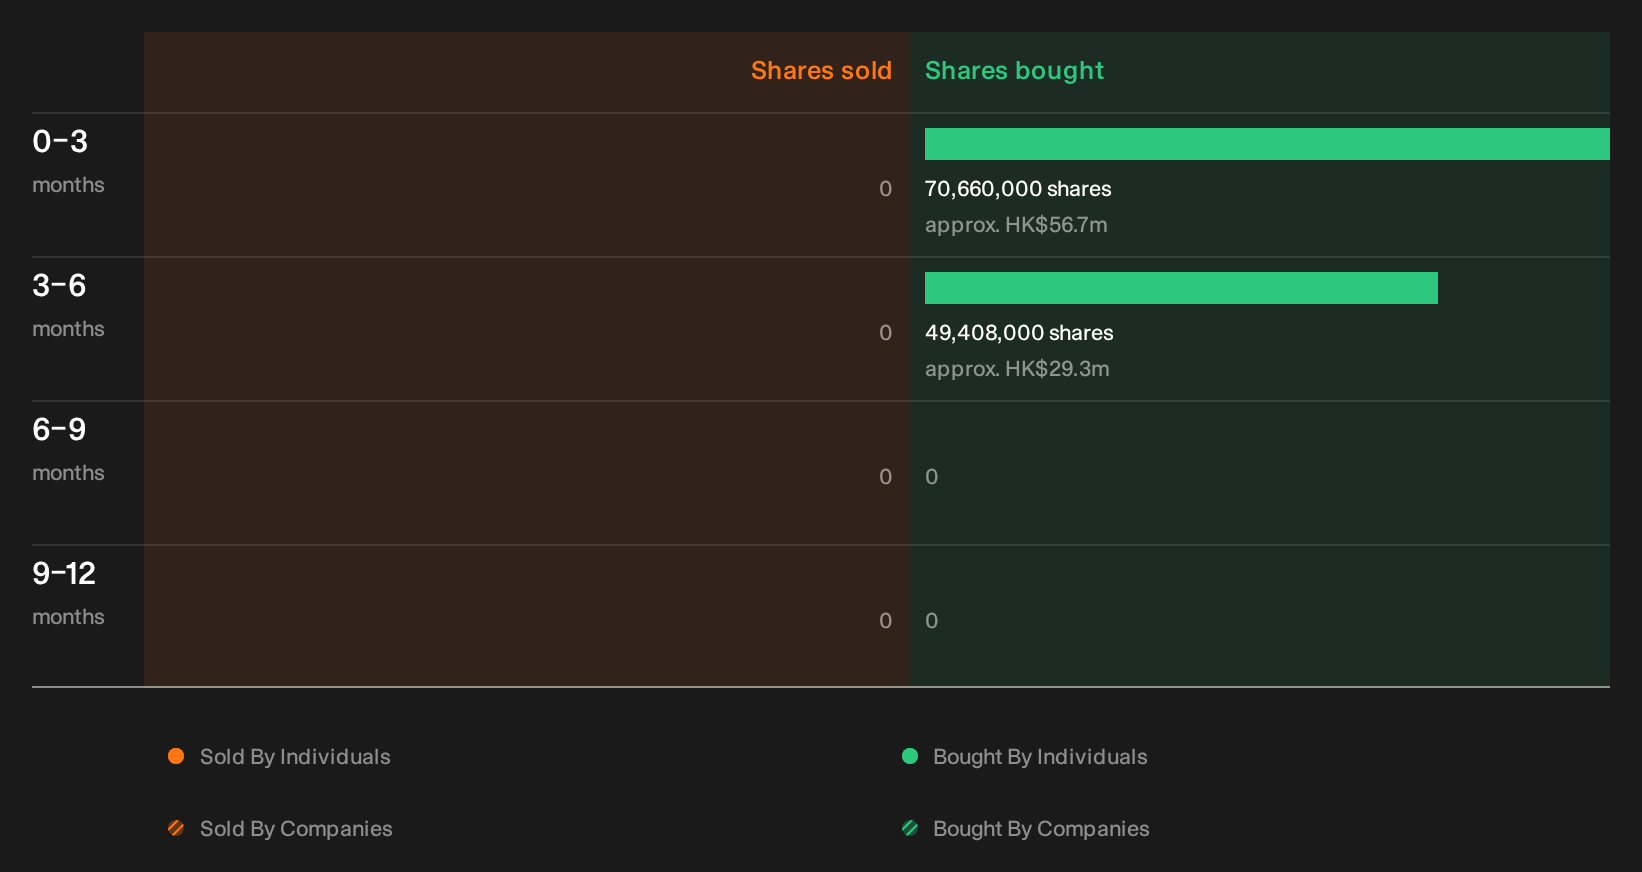Click the 49,408,000 shares value

[x=1019, y=333]
